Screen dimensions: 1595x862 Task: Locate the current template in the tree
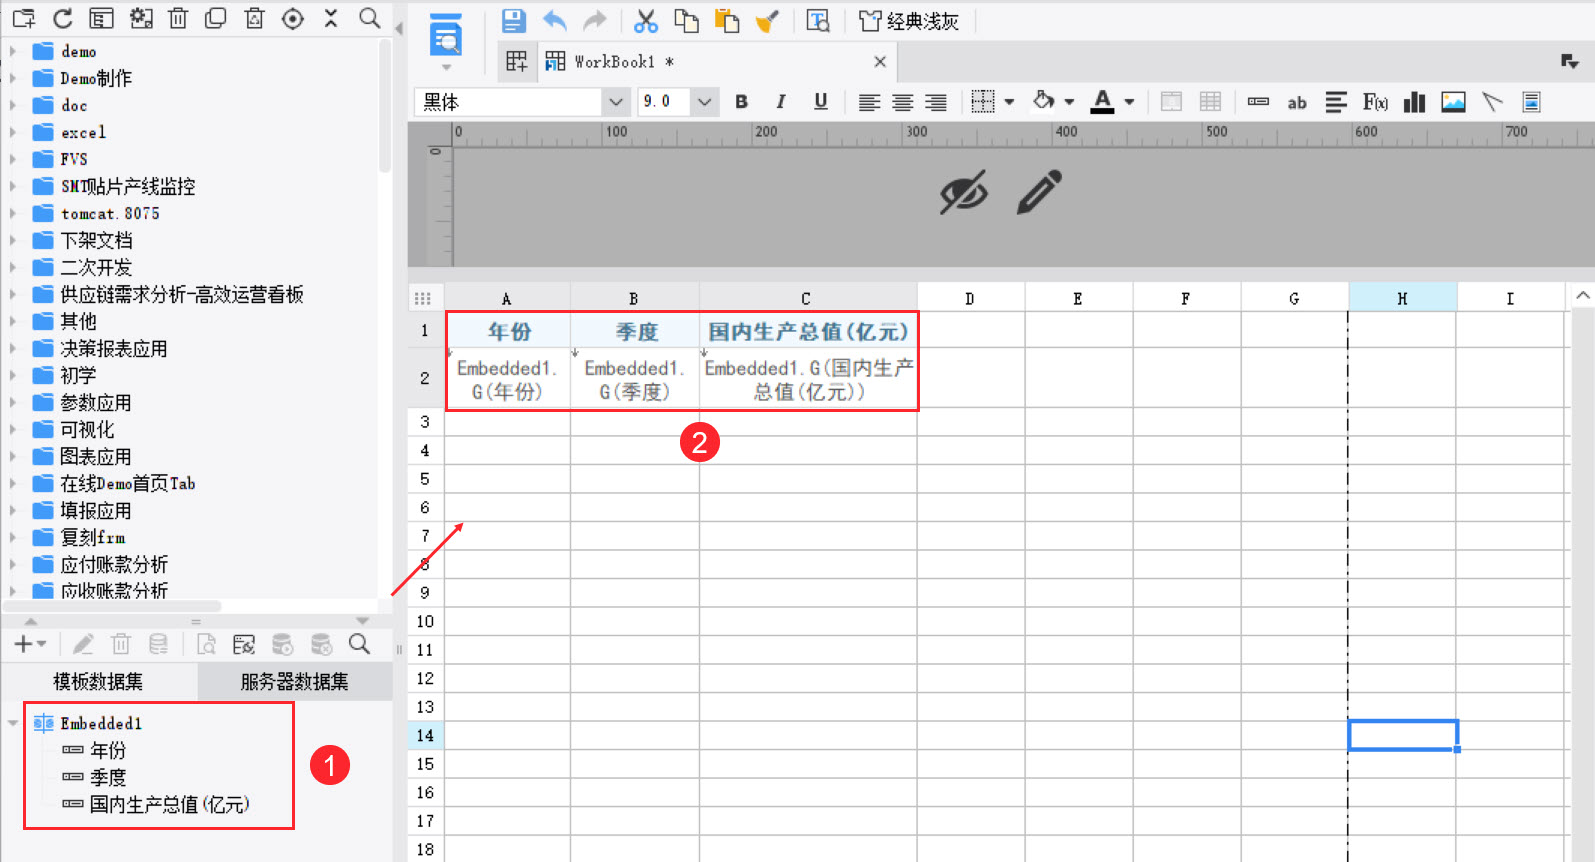(293, 18)
